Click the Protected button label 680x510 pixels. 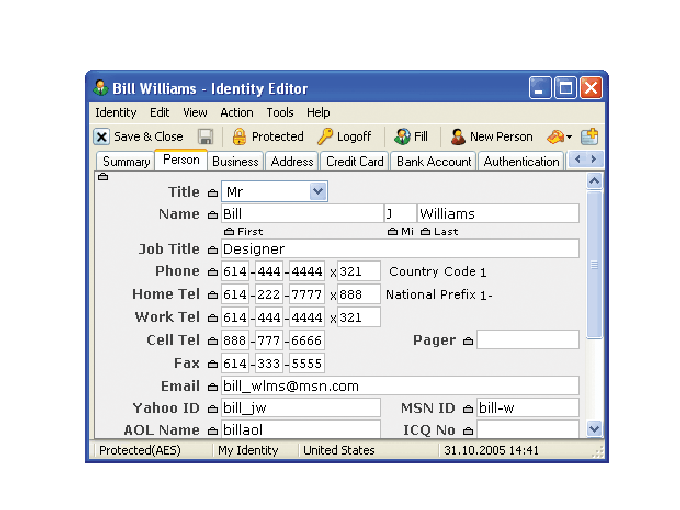pos(278,137)
